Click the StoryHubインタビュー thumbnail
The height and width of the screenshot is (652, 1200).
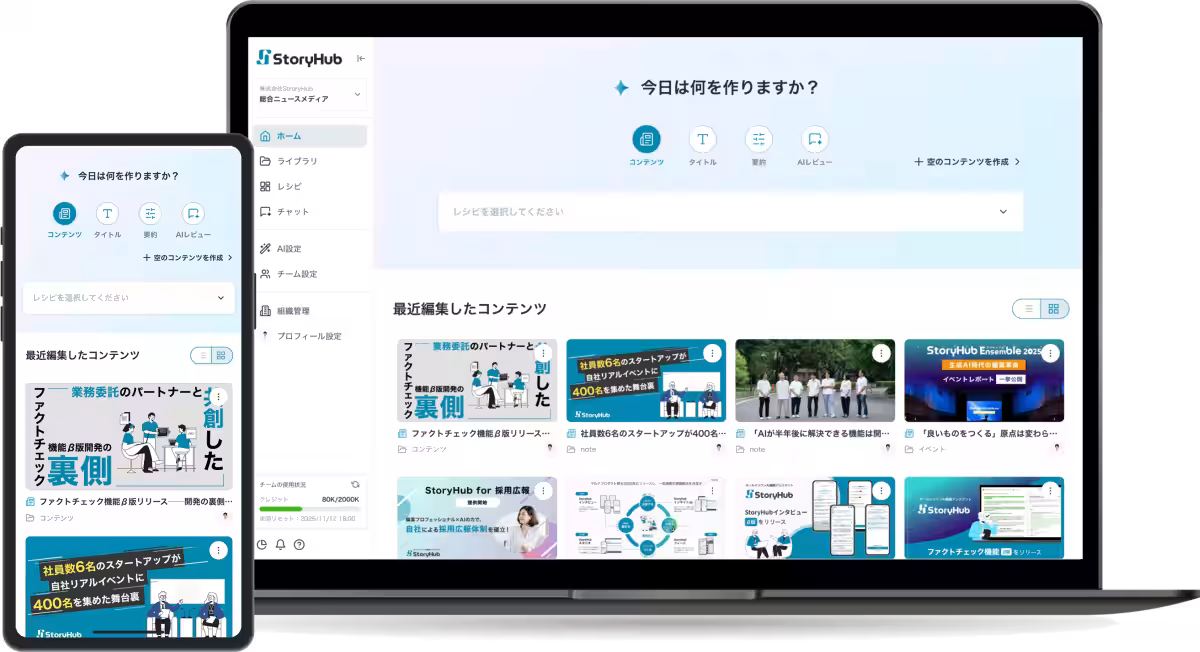click(x=815, y=518)
